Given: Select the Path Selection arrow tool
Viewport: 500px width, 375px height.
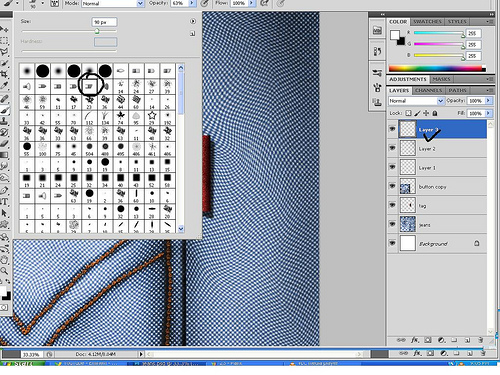Looking at the screenshot, I should coord(4,213).
